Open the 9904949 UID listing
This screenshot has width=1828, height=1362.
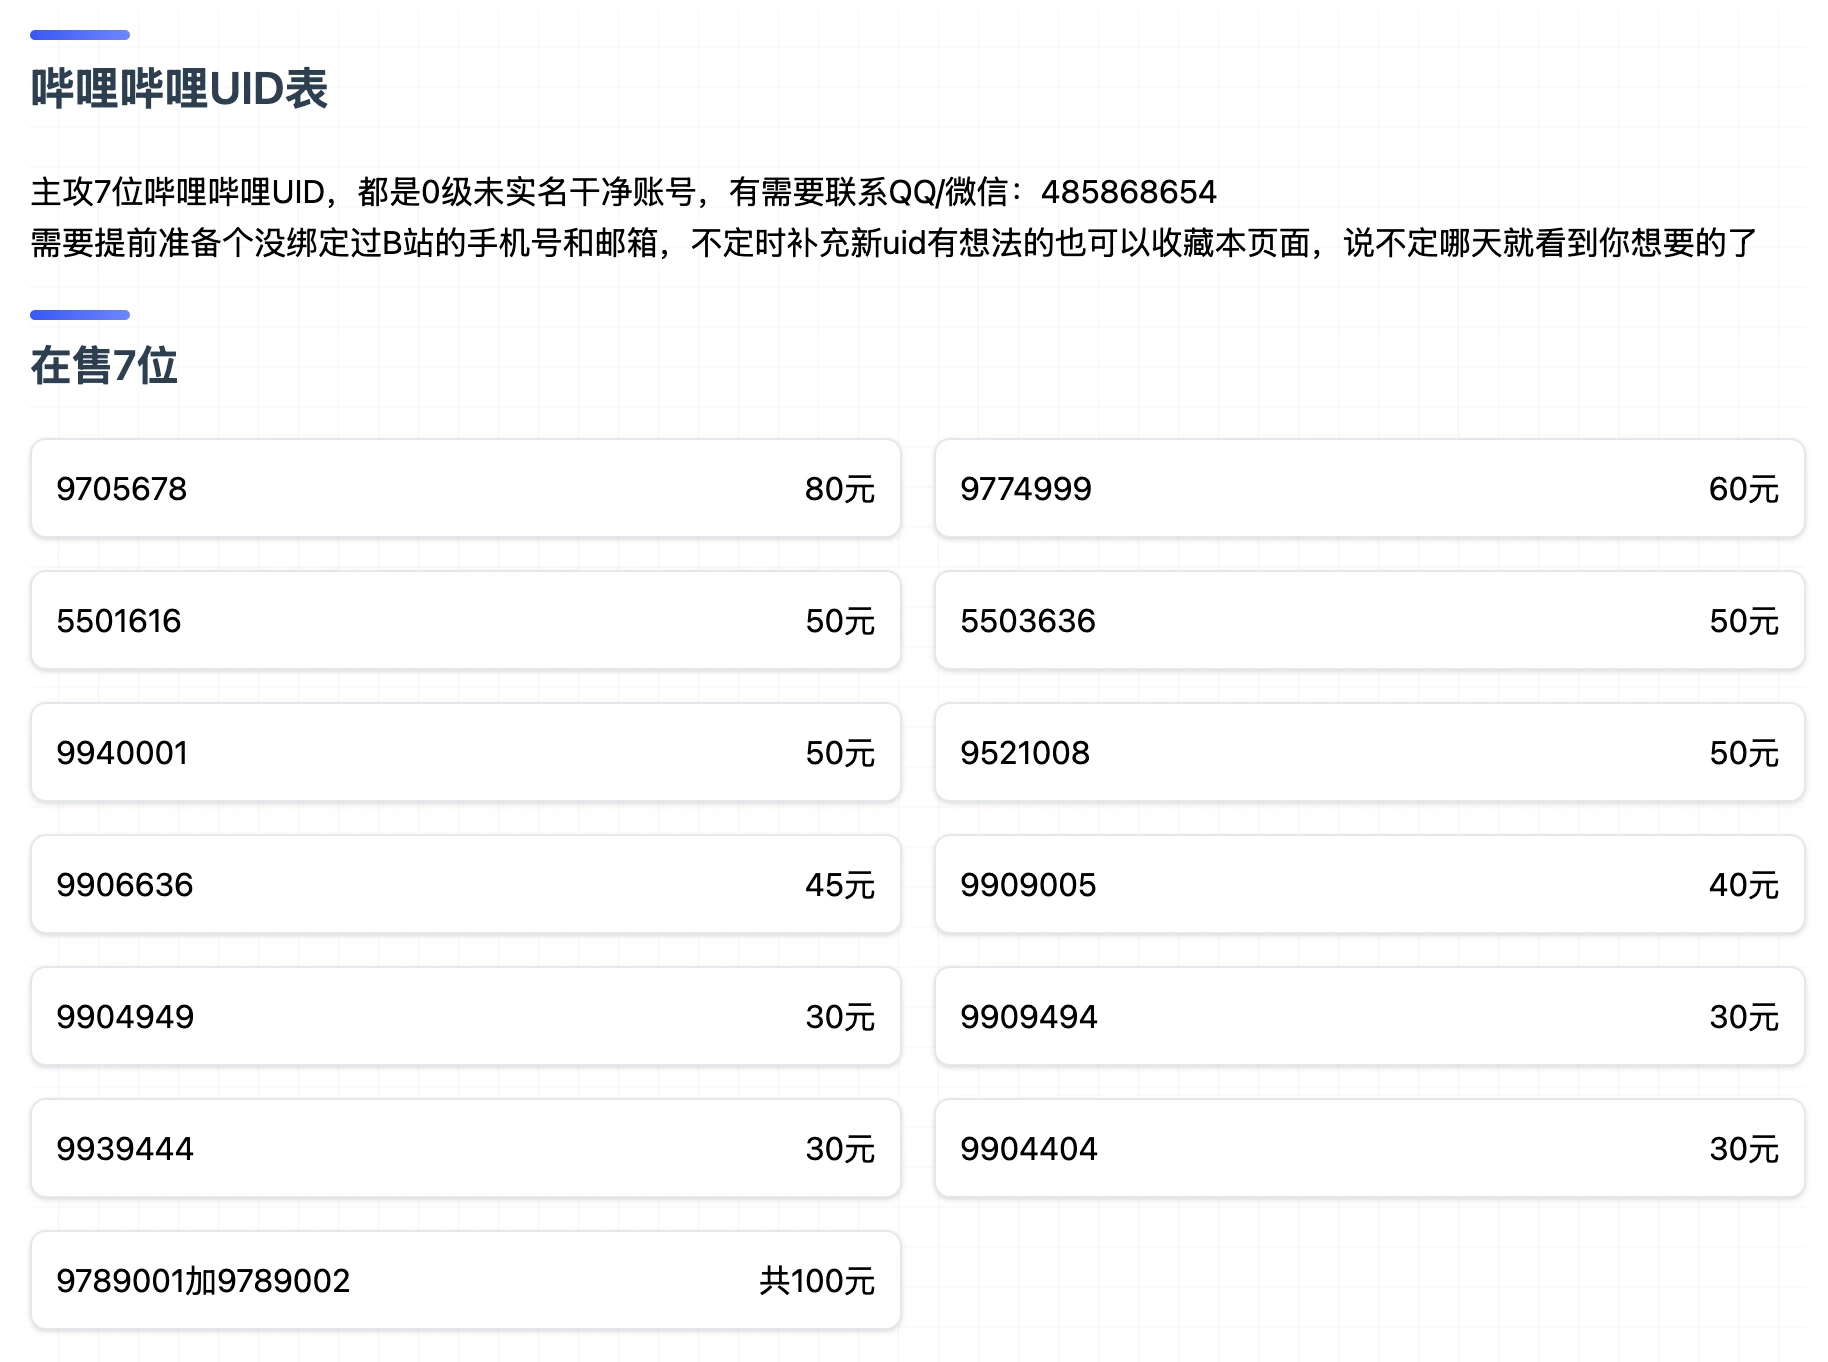465,1017
